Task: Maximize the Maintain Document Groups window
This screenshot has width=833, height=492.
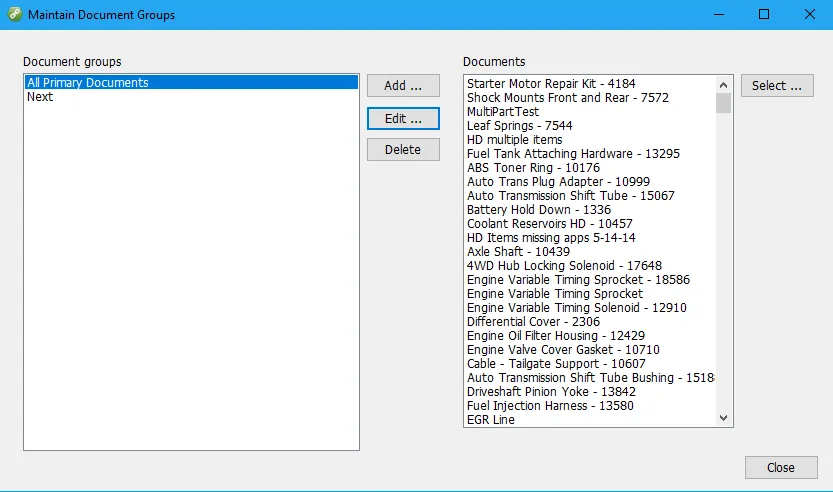Action: point(764,15)
